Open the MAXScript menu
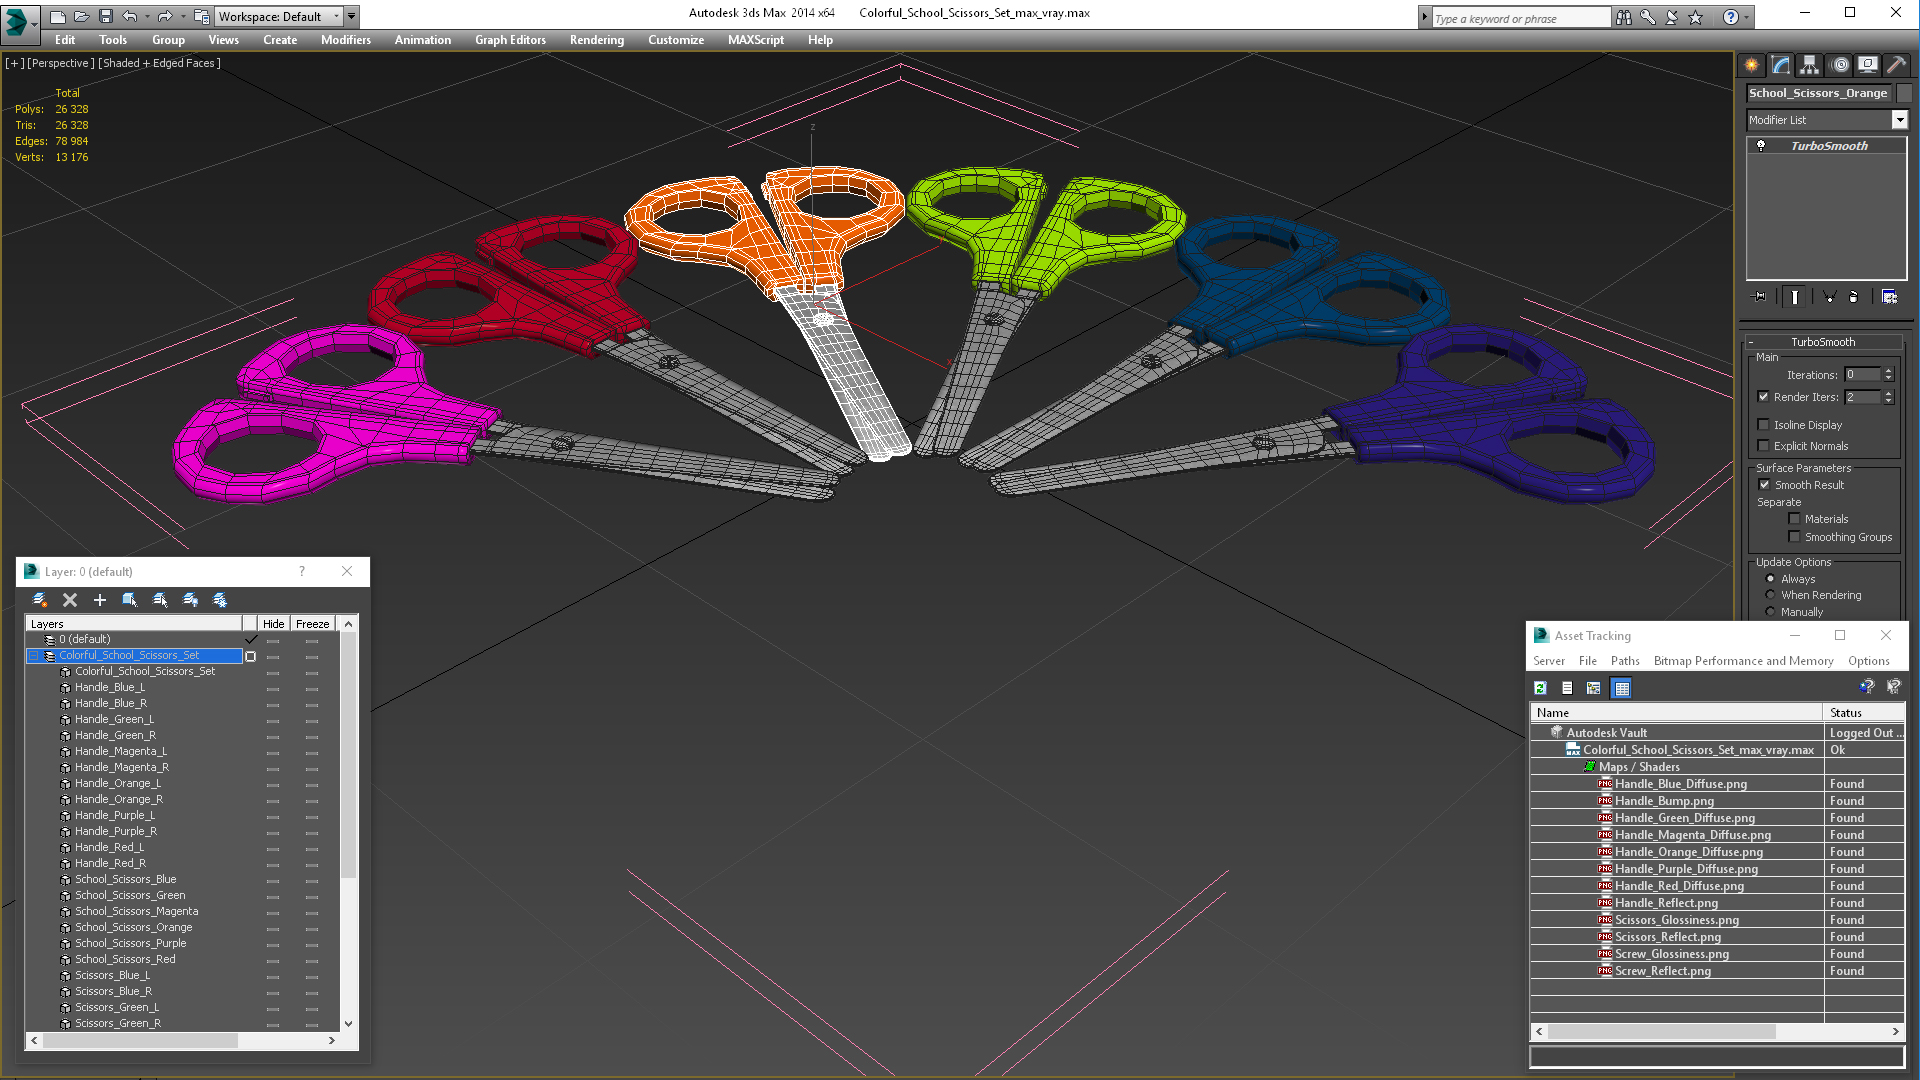Viewport: 1920px width, 1080px height. (x=756, y=40)
